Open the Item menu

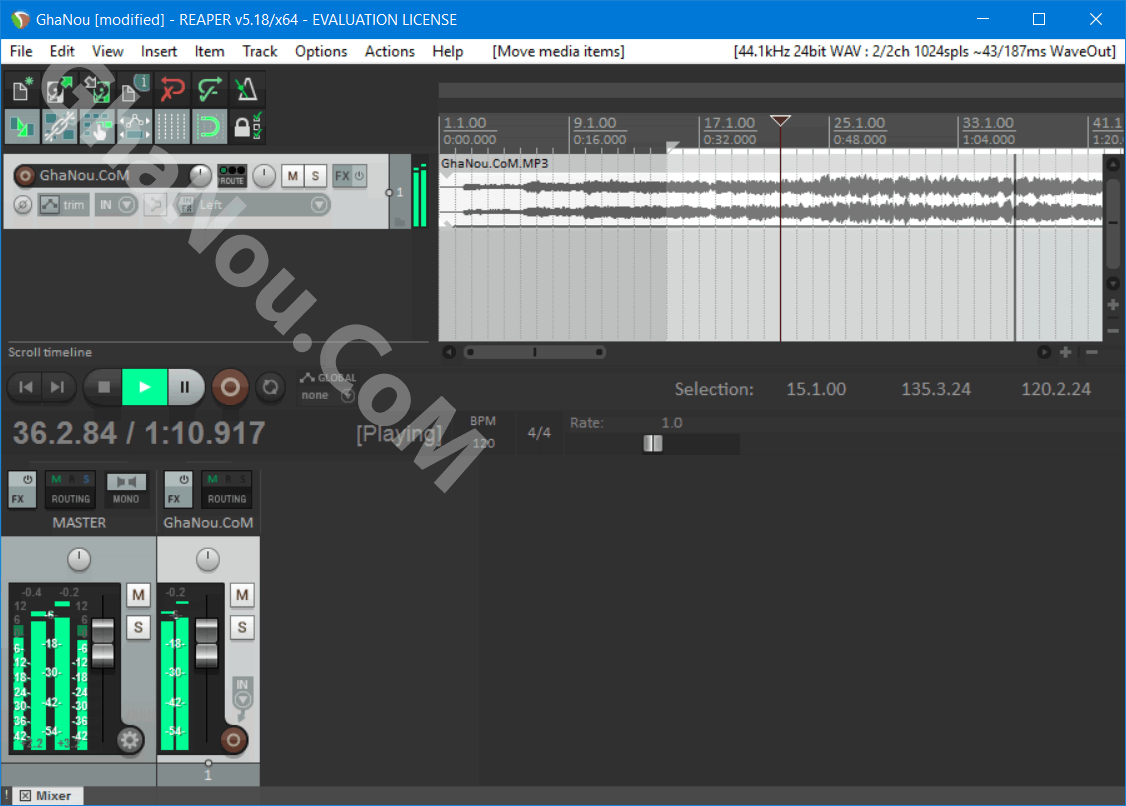[x=209, y=52]
